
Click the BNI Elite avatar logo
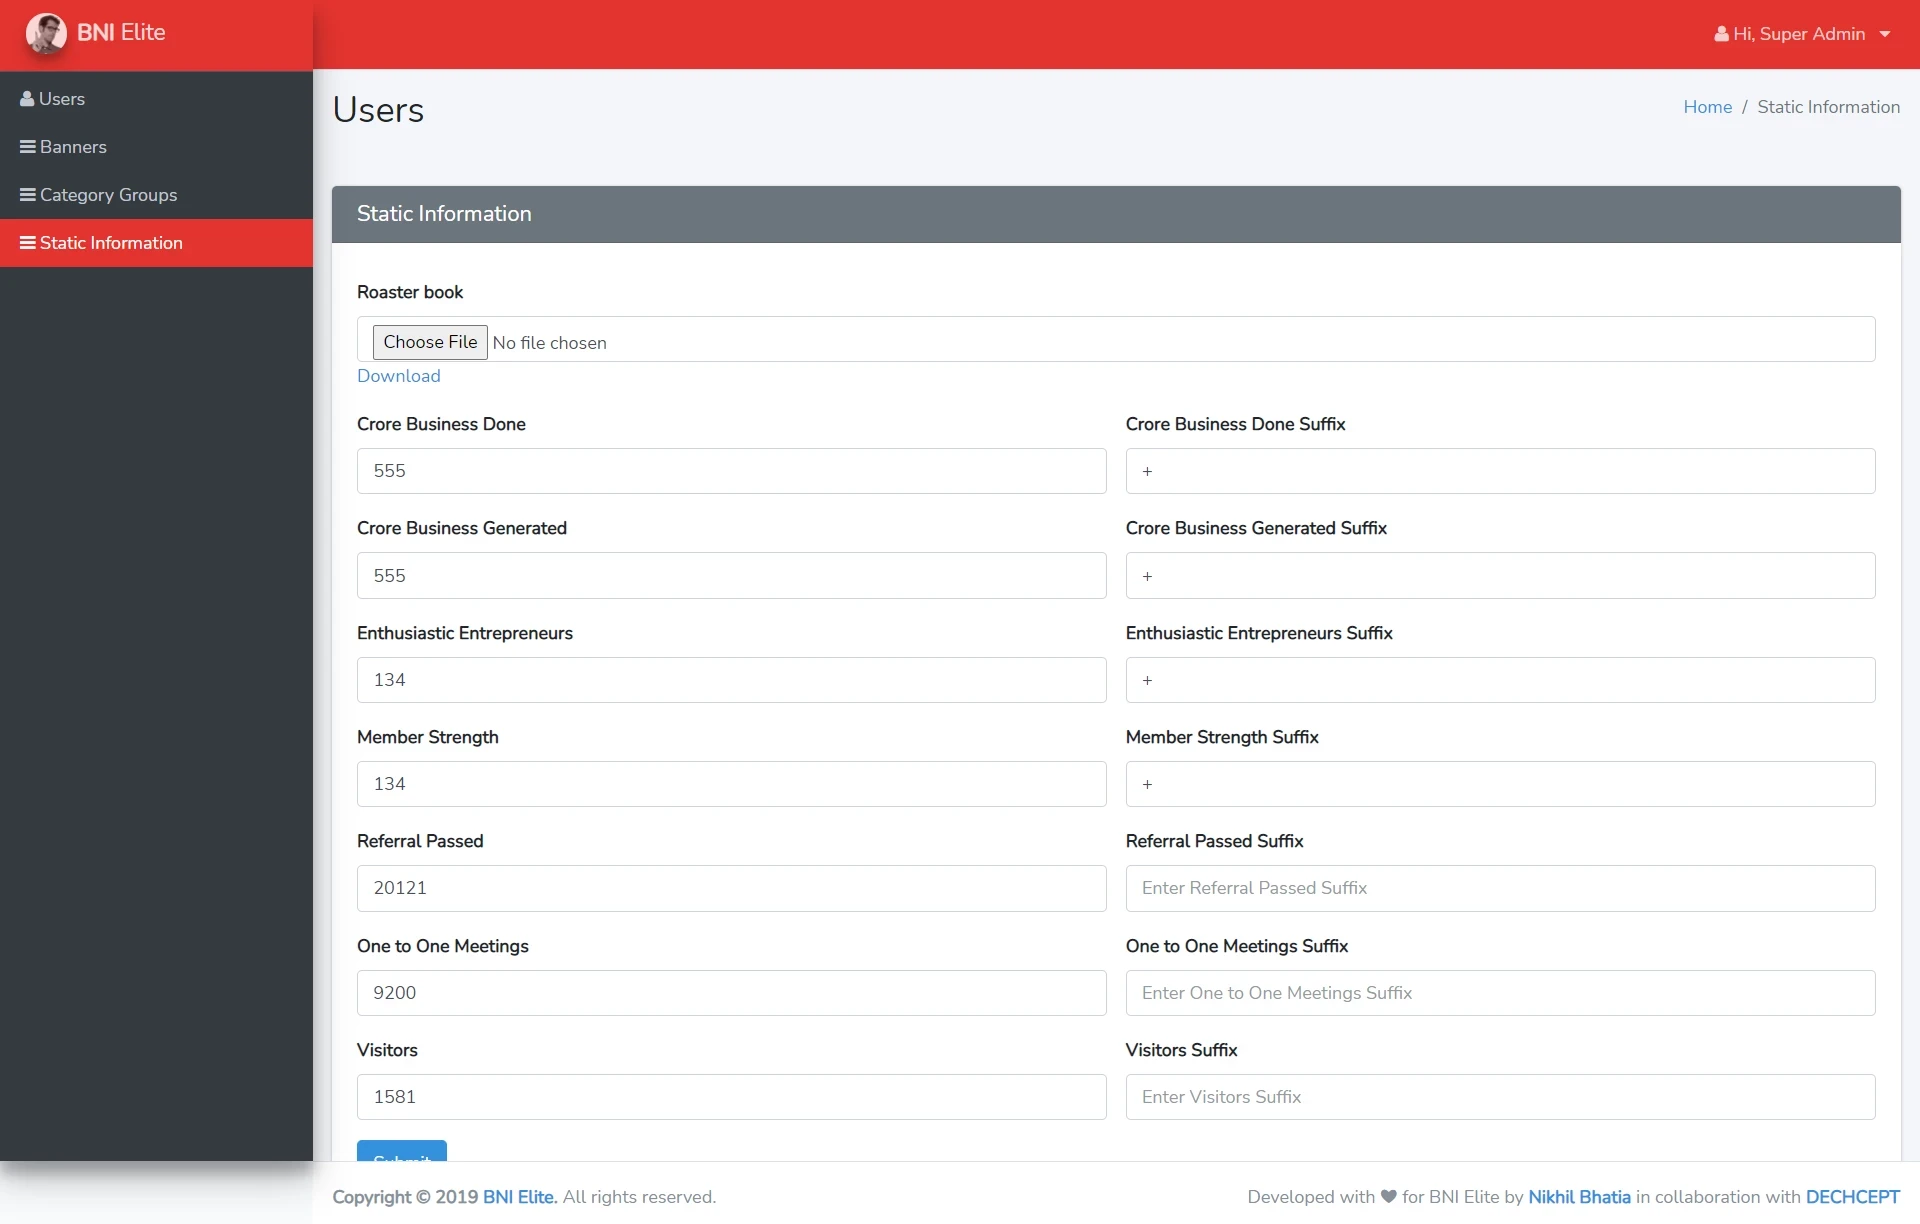coord(46,33)
